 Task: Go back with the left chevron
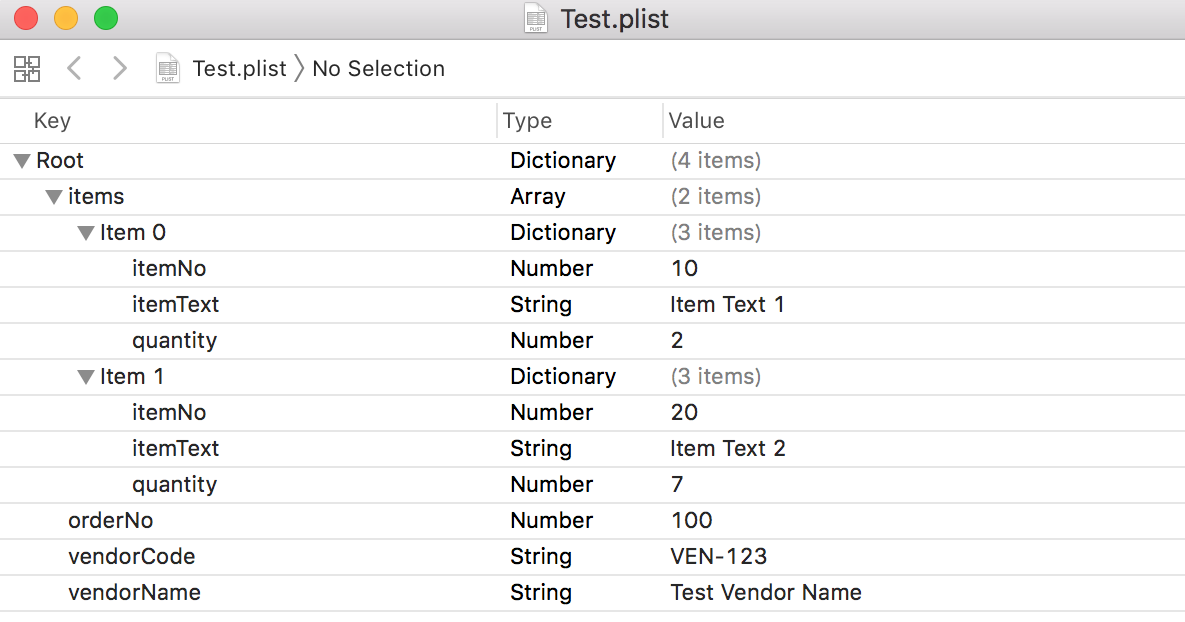(73, 69)
